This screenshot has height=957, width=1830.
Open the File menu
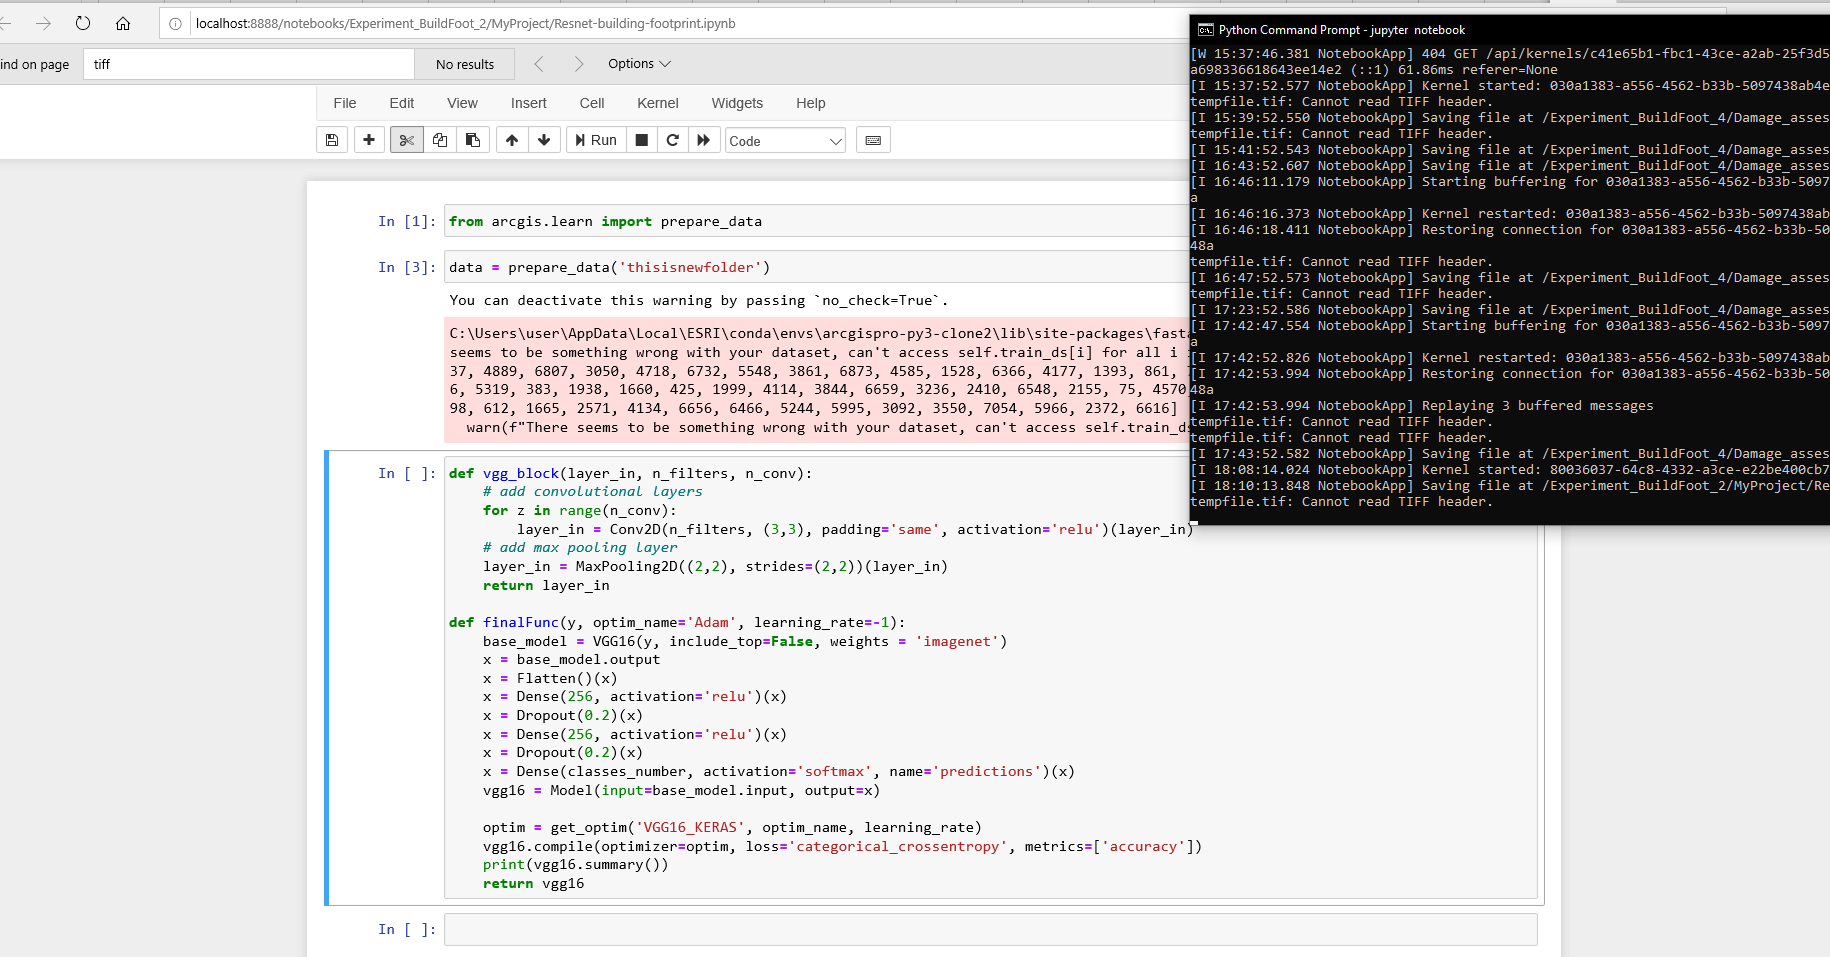pos(345,103)
